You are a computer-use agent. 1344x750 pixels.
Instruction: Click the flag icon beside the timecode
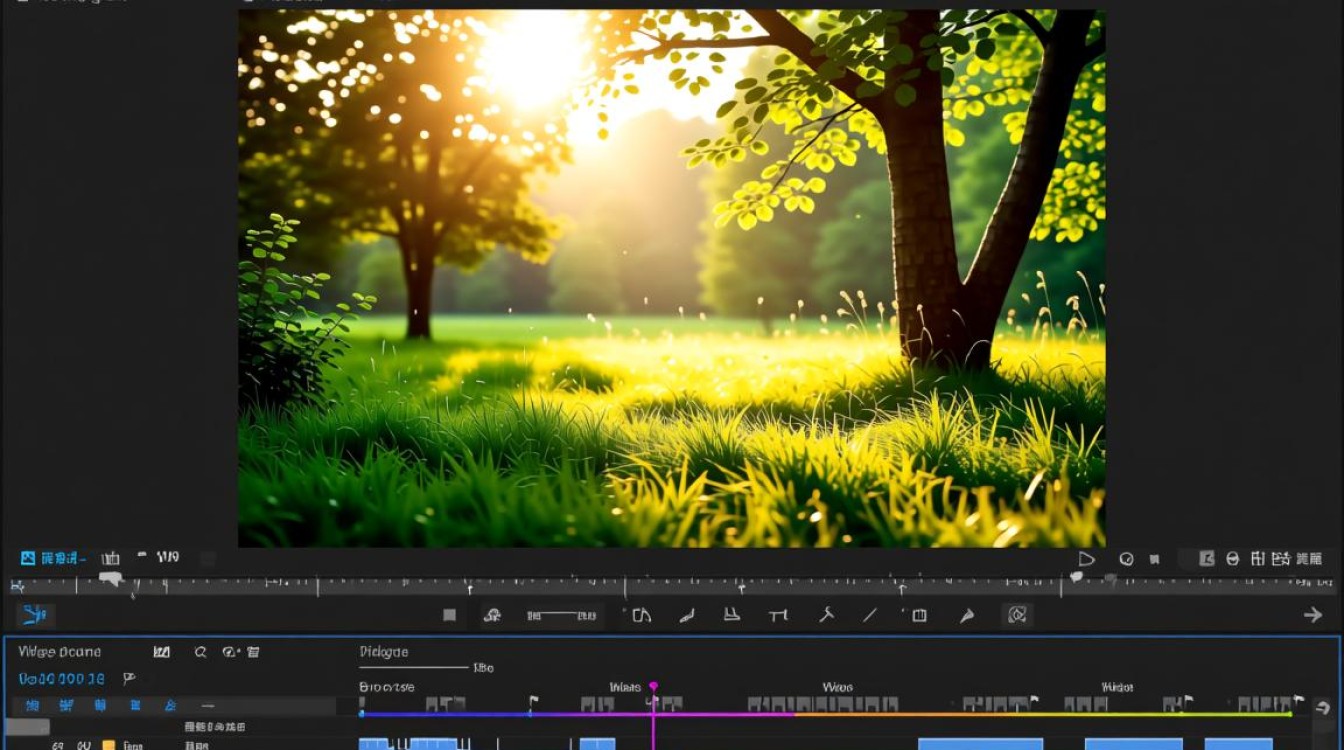[x=129, y=678]
